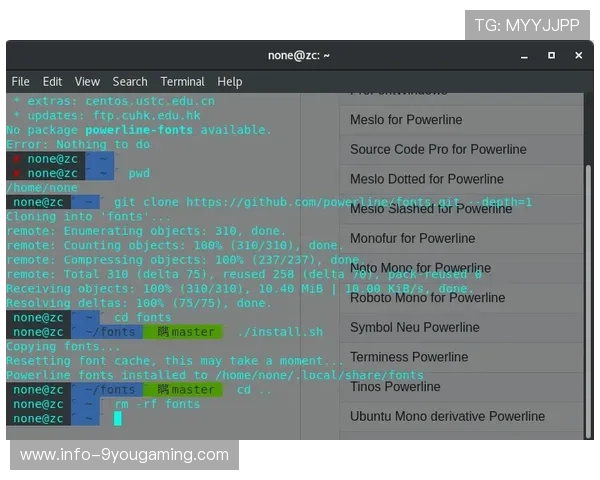Open the Terminal menu
600x480 pixels.
click(x=182, y=81)
